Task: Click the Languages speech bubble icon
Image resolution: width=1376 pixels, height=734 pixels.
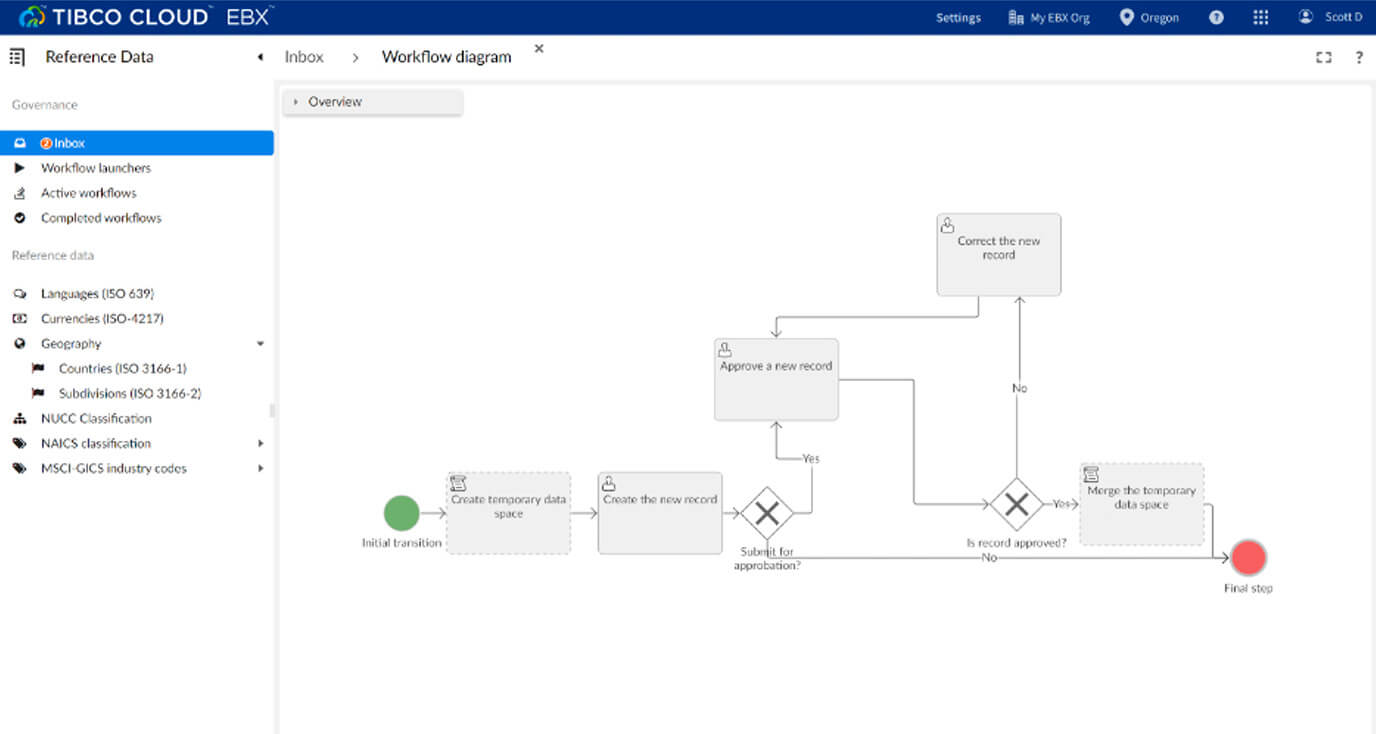Action: [20, 294]
